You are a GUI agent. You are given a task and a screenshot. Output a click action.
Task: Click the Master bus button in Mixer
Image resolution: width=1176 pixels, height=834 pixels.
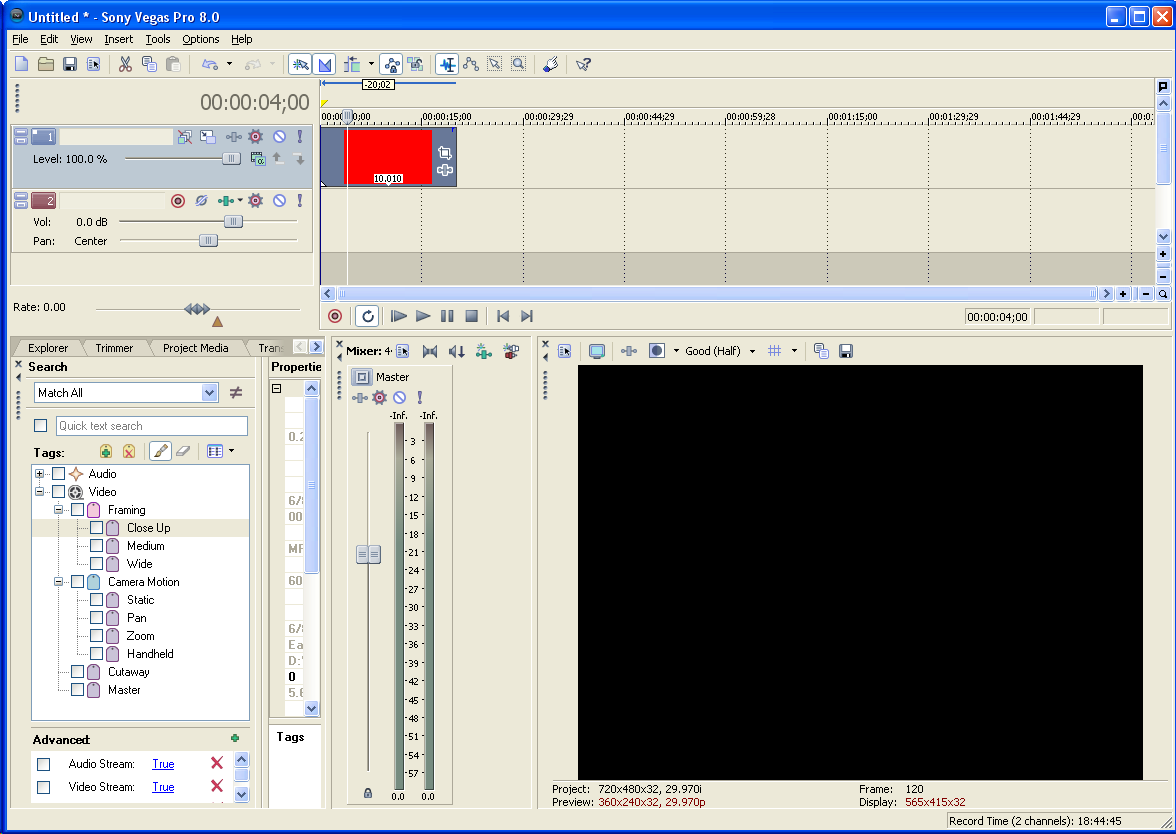tap(362, 377)
